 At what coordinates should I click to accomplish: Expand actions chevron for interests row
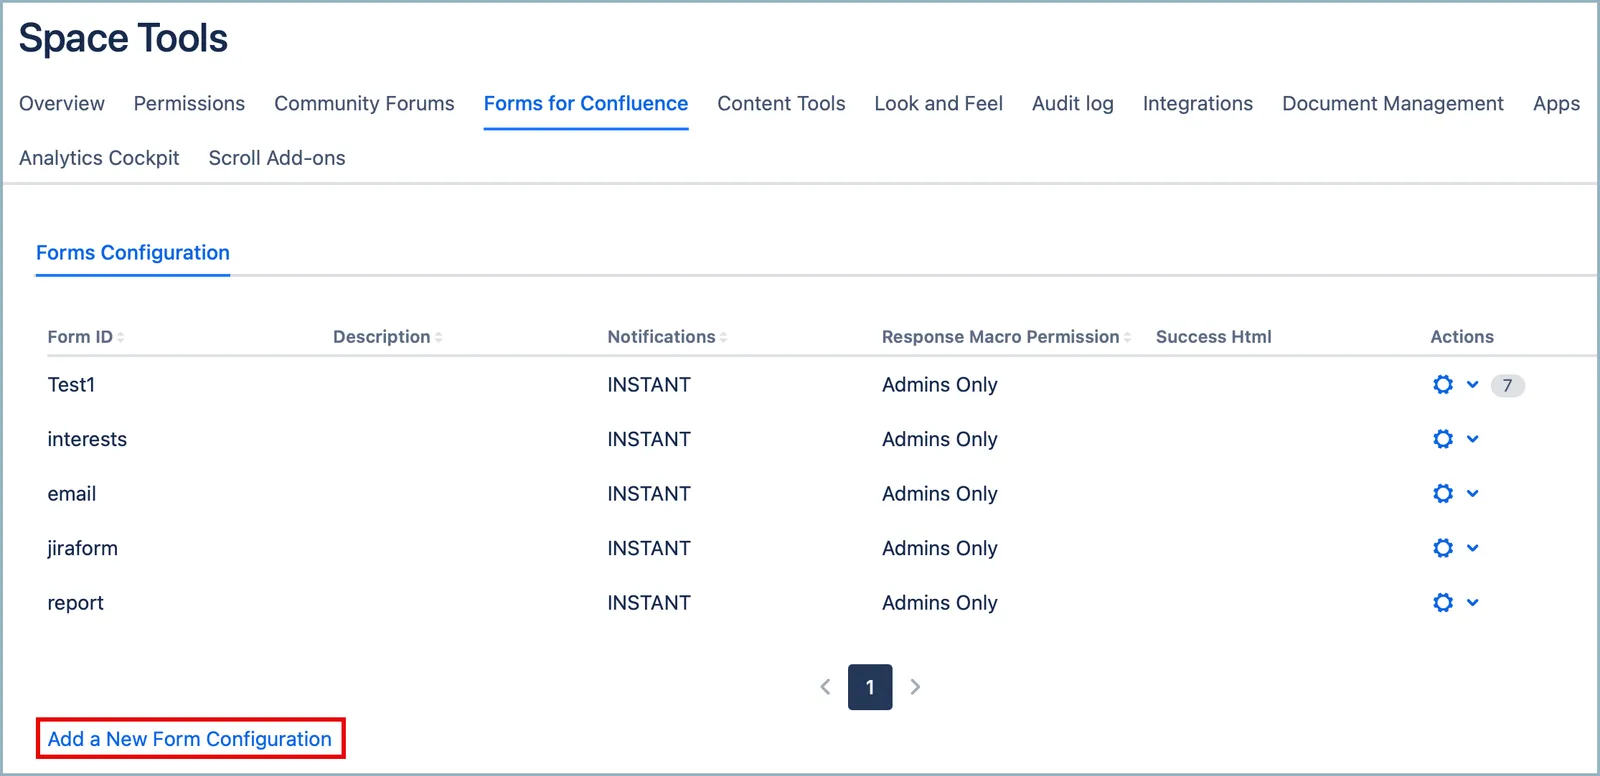coord(1472,439)
